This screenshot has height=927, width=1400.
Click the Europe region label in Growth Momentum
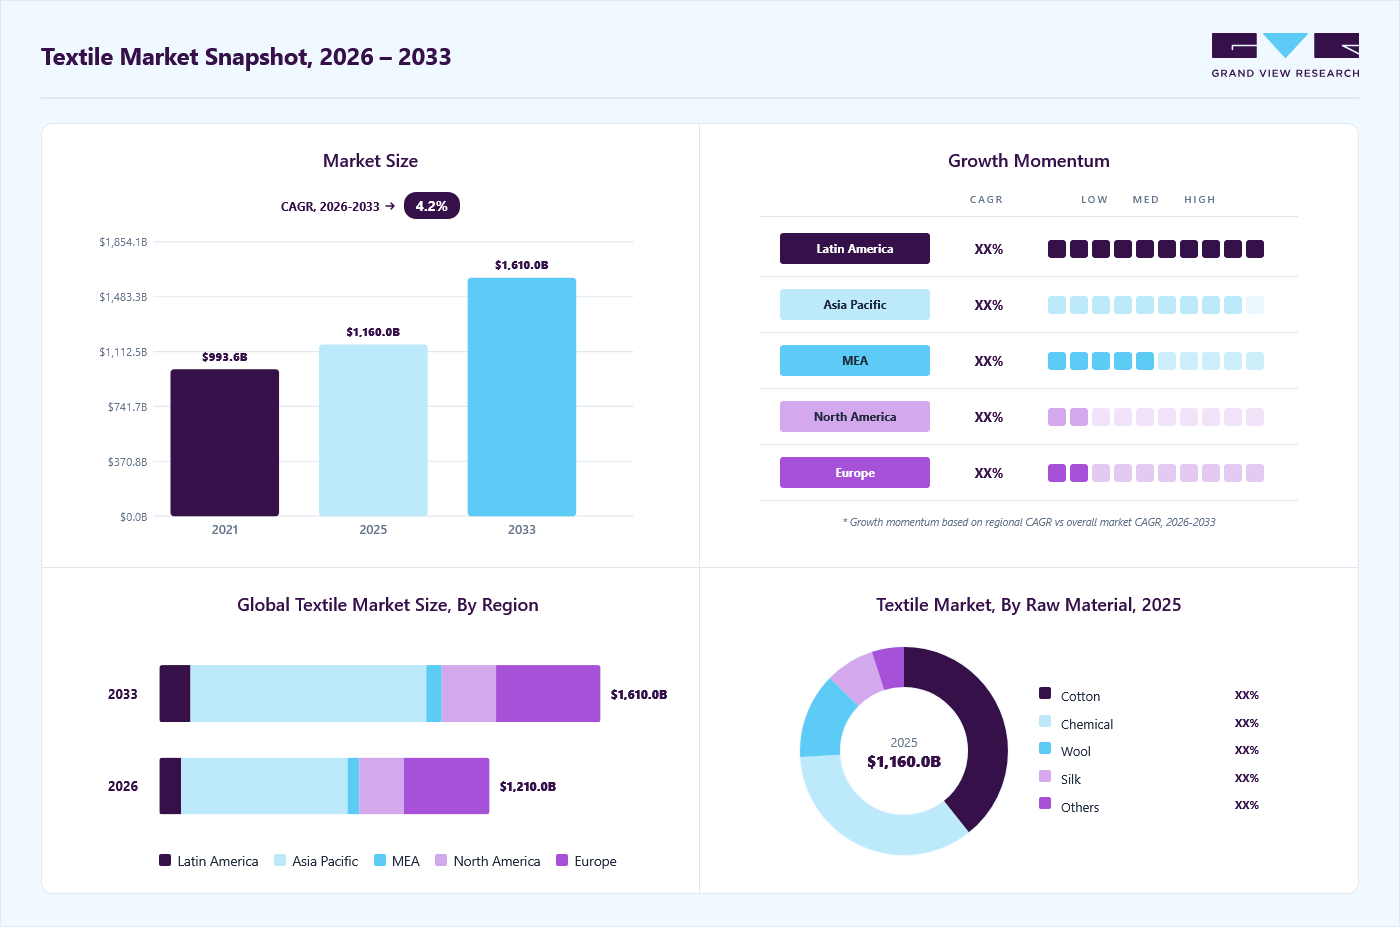coord(855,473)
